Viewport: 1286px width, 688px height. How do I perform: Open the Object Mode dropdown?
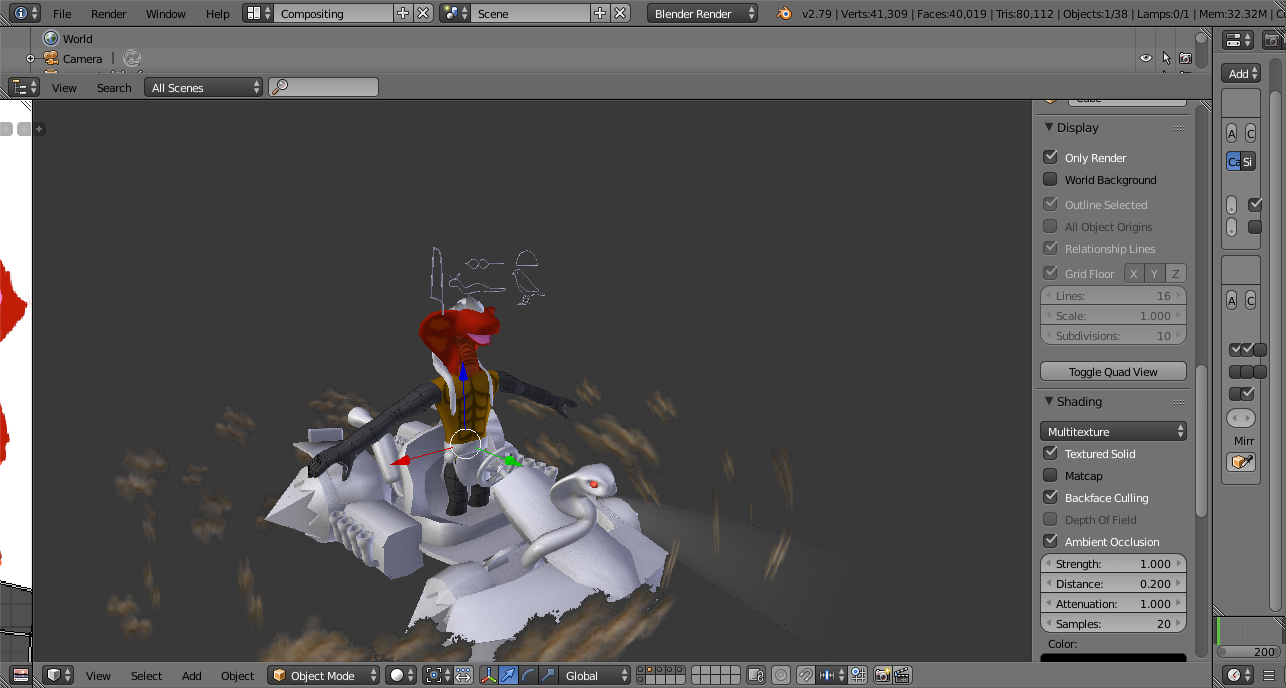(325, 675)
